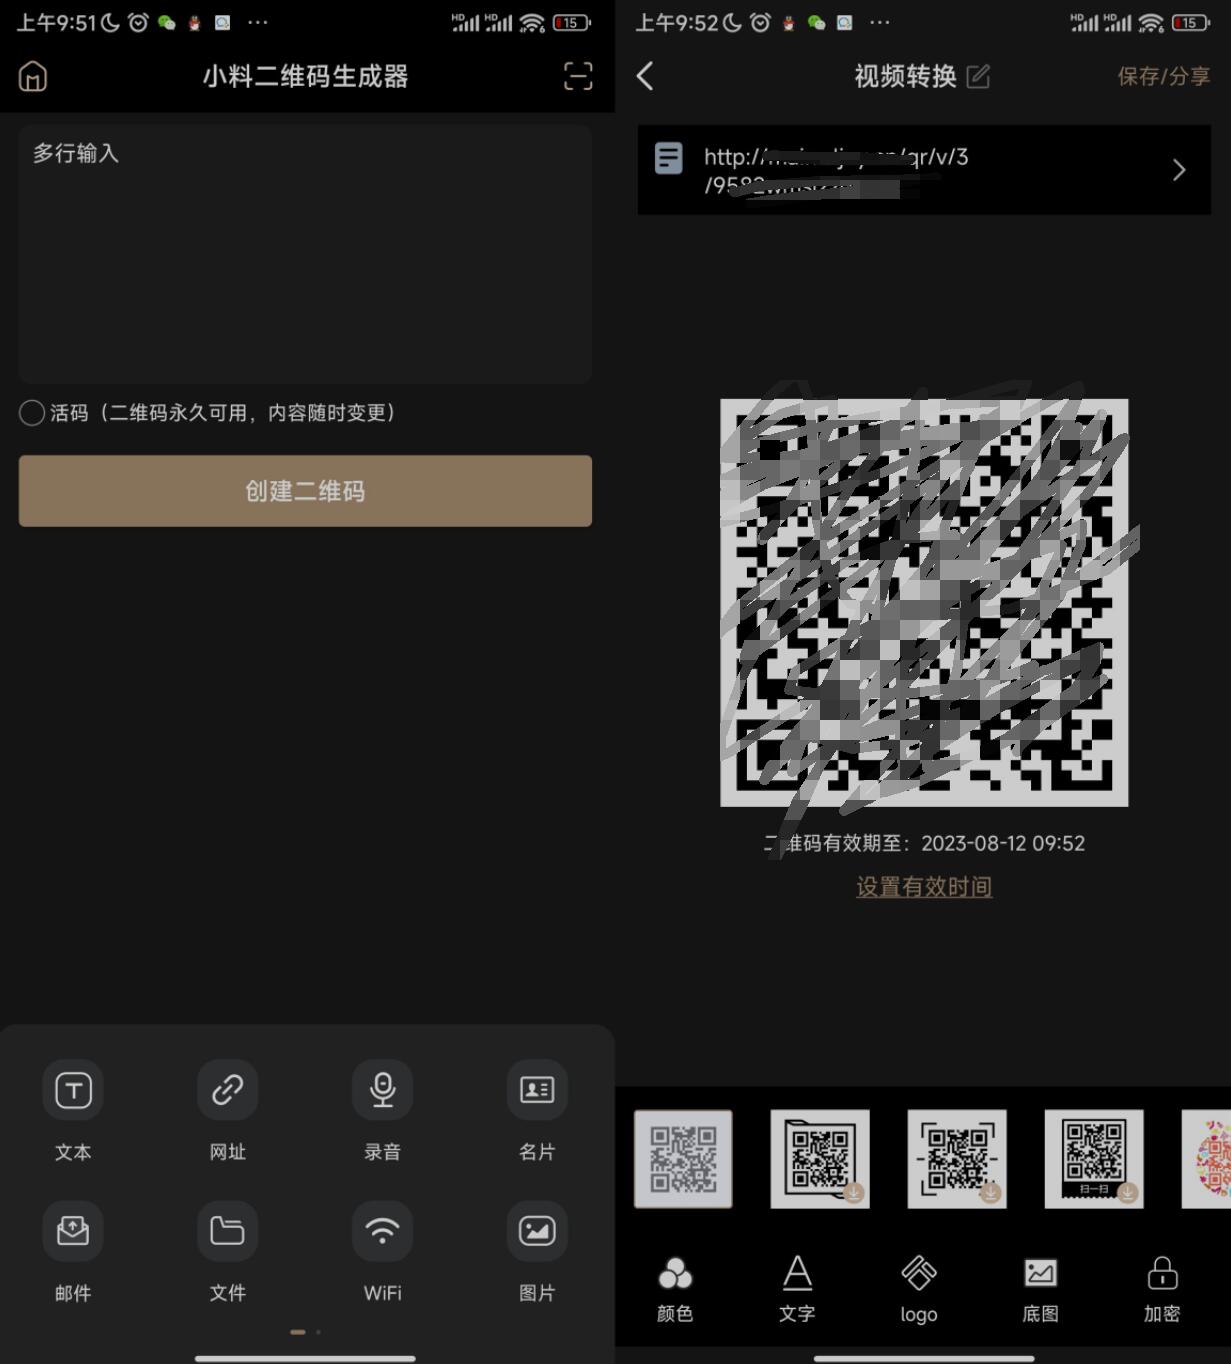The image size is (1231, 1364).
Task: Pick the 邮件 email icon
Action: (x=73, y=1231)
